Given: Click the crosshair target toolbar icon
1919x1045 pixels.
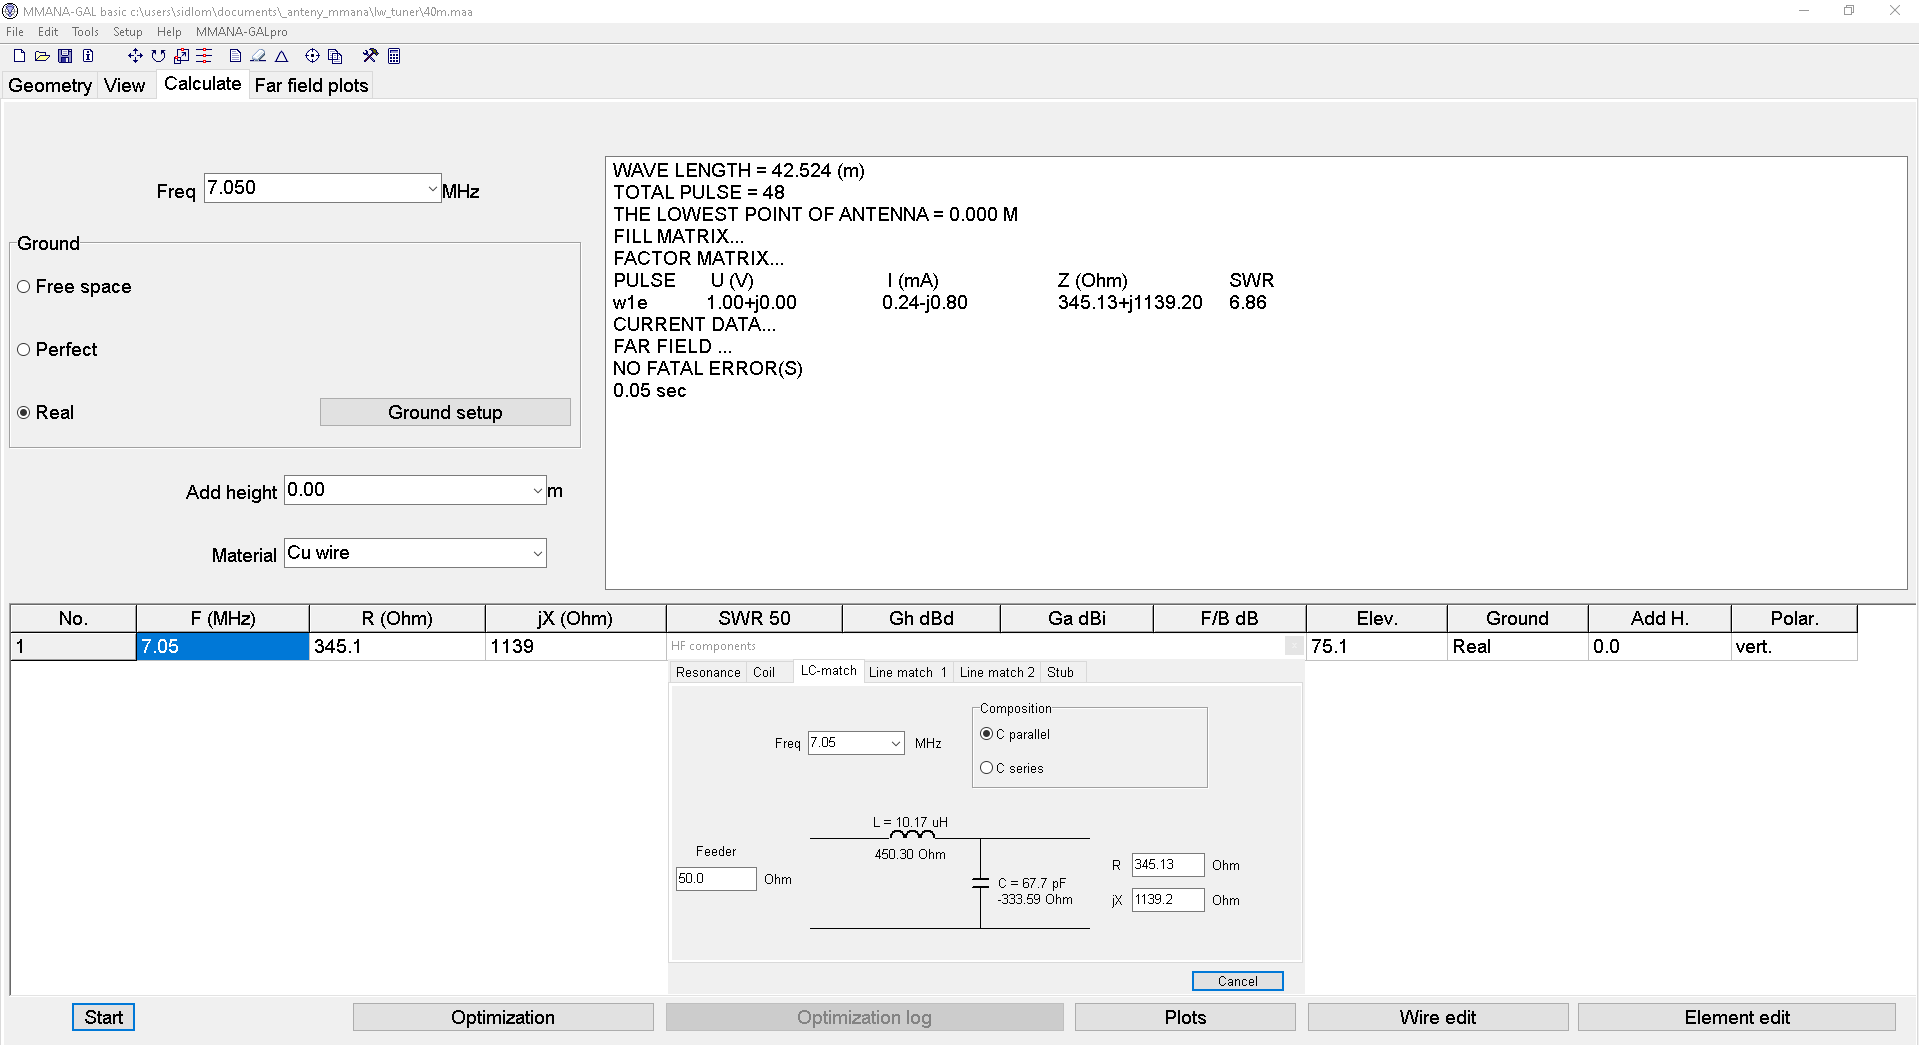Looking at the screenshot, I should (x=312, y=56).
